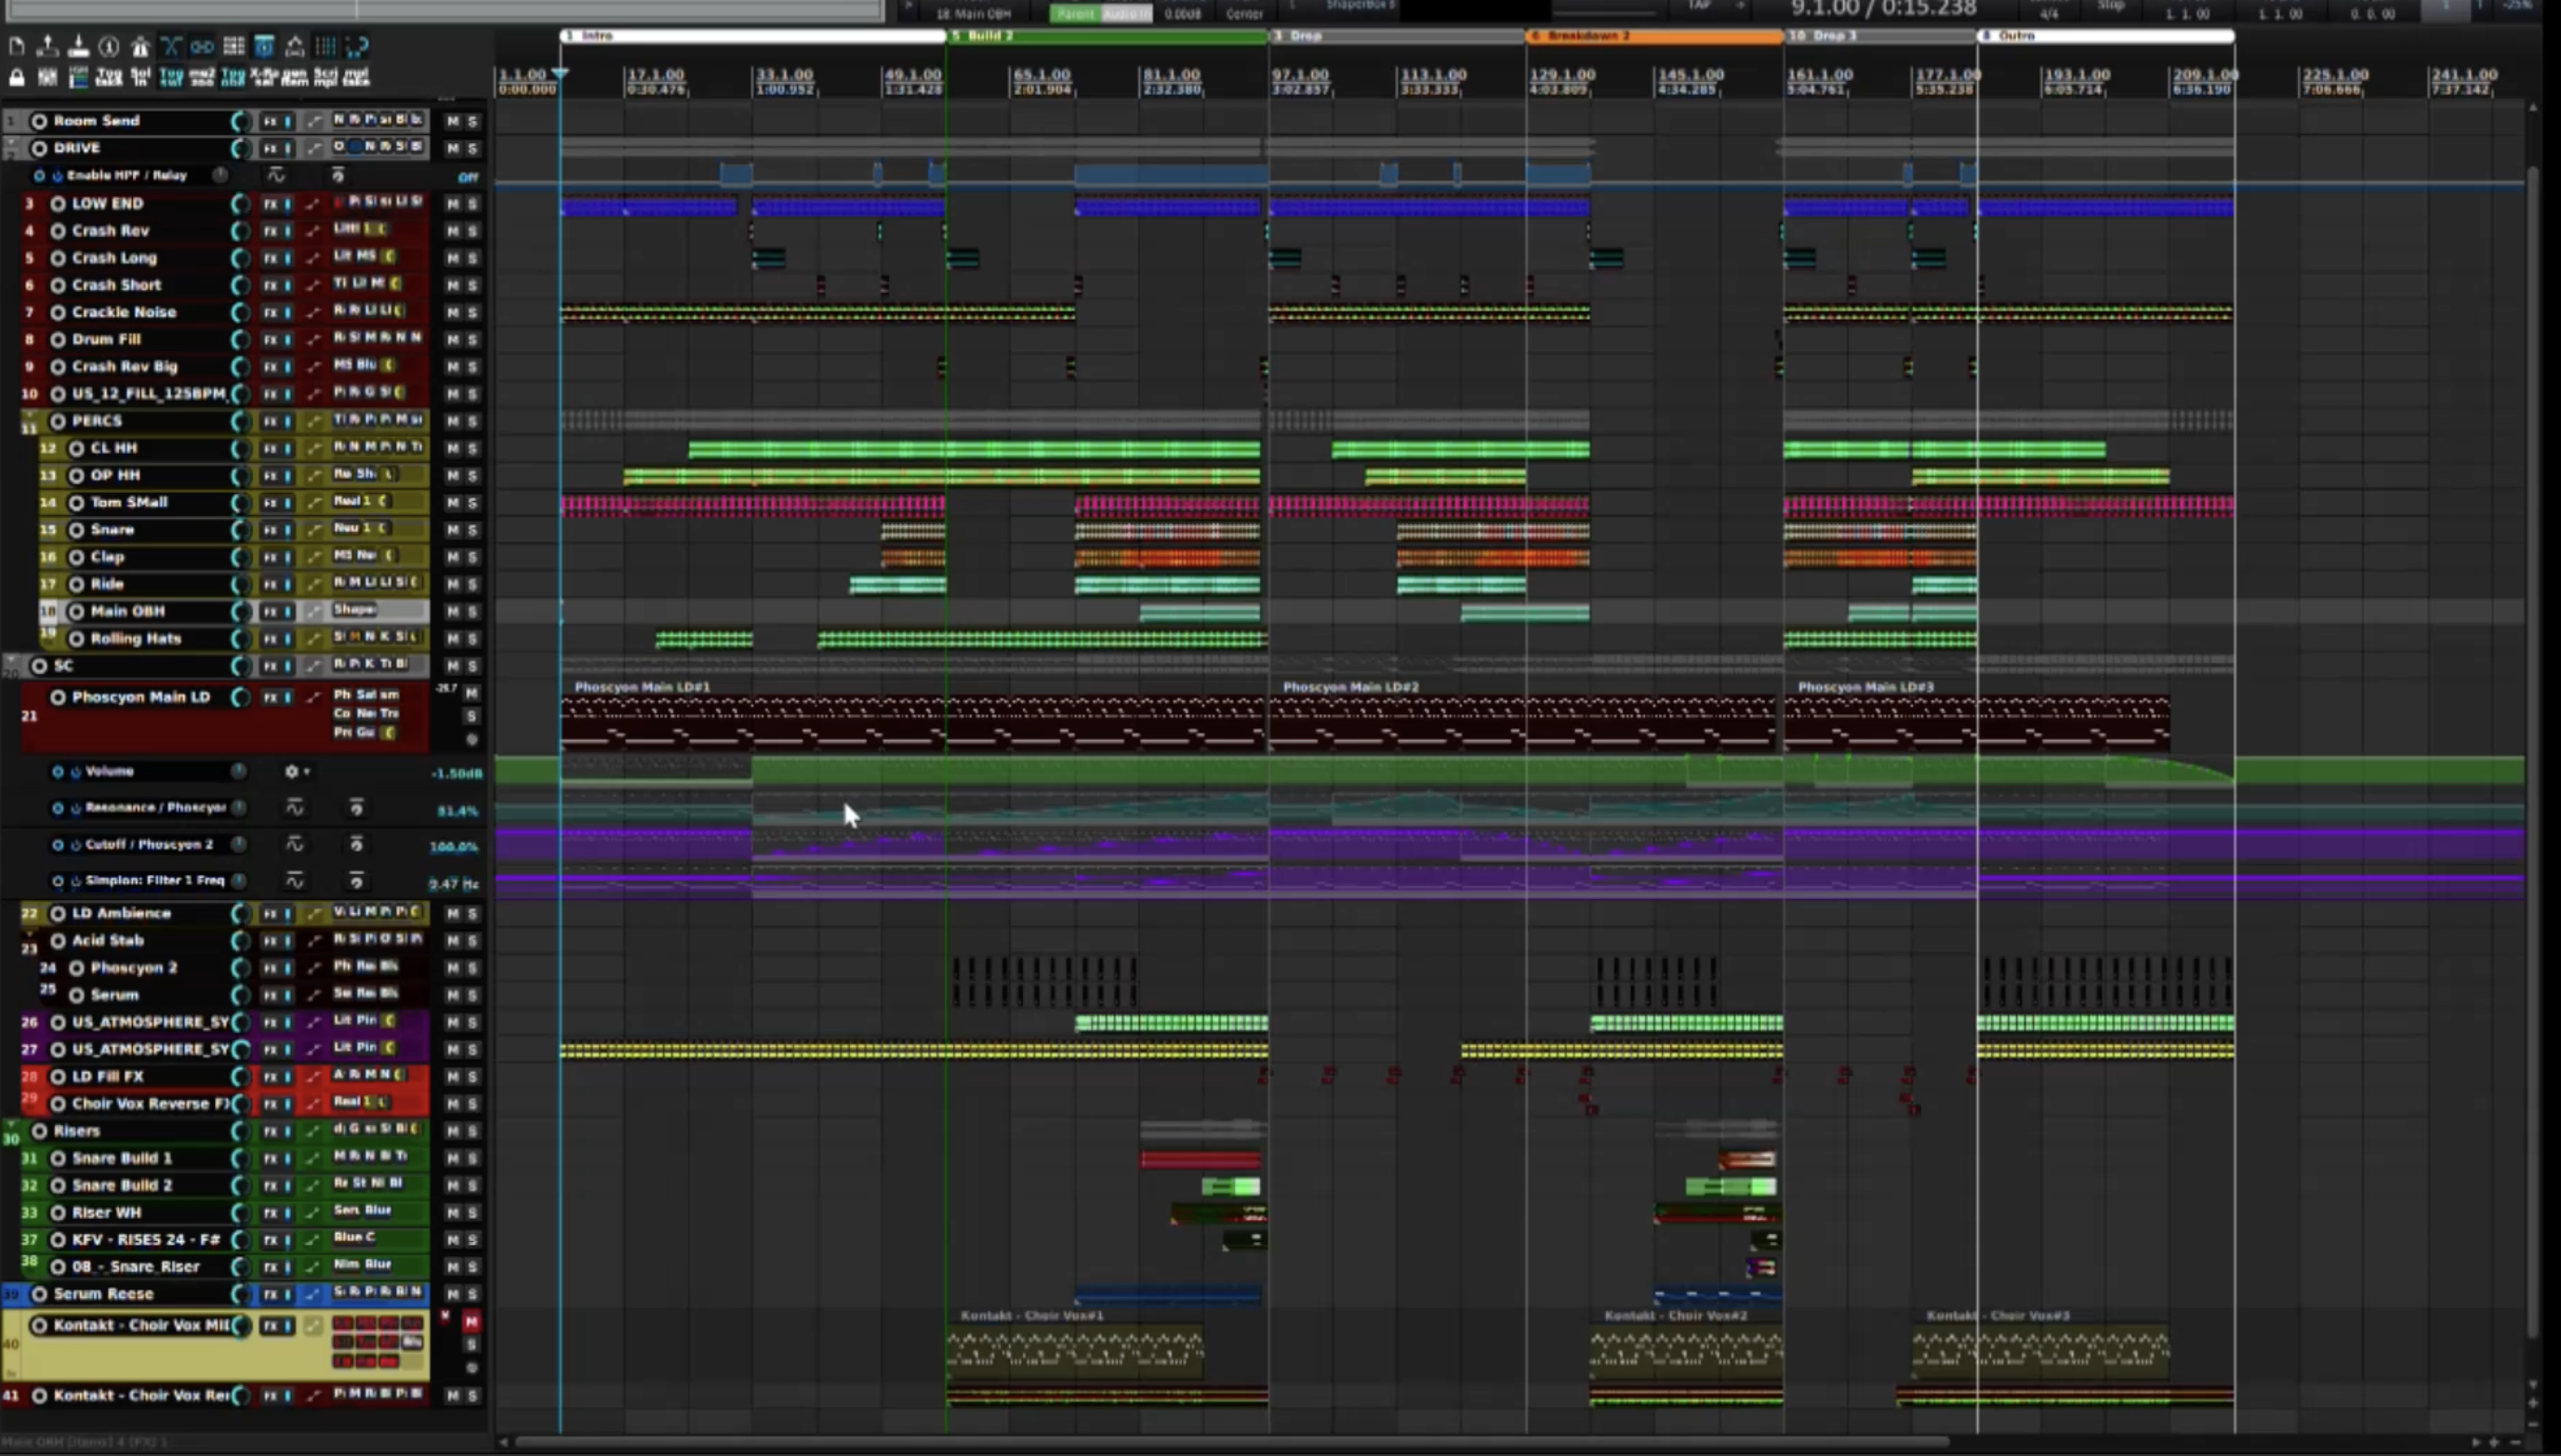Adjust Phoscyon Main LD volume knob

tap(240, 698)
